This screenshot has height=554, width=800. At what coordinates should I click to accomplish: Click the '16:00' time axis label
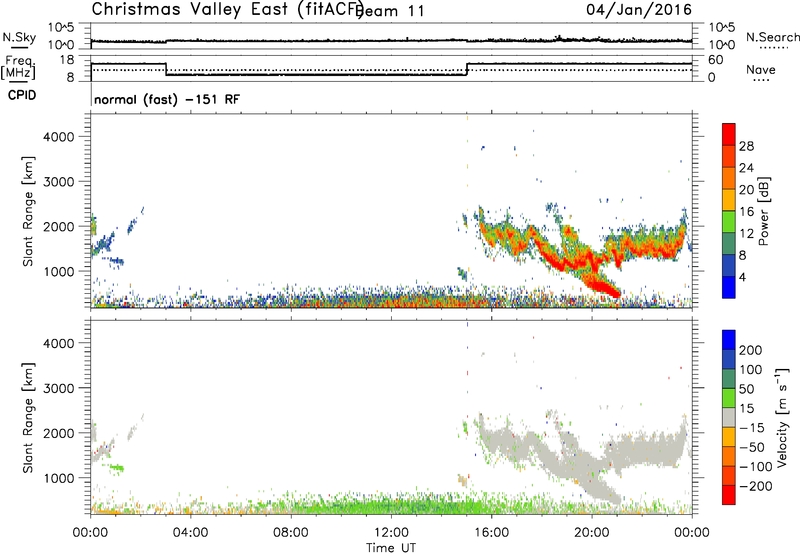pos(491,533)
